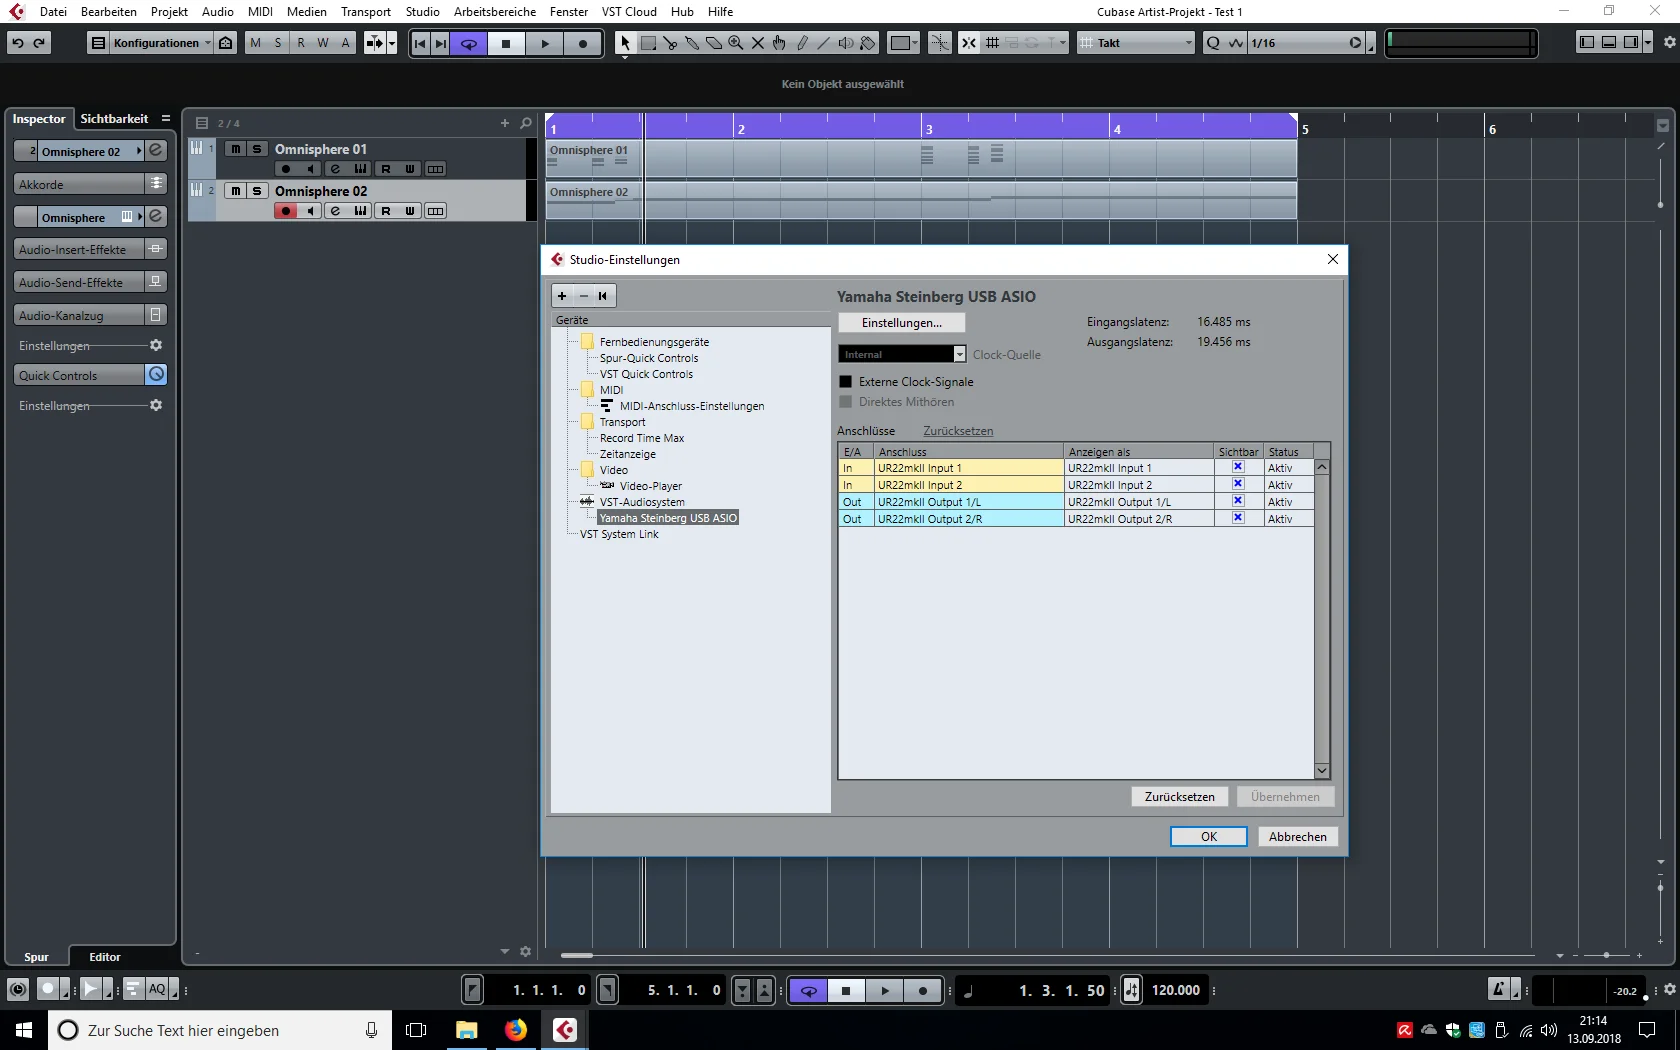Screen dimensions: 1680x1050
Task: Switch to the Sichtbarkeit tab
Action: click(114, 118)
